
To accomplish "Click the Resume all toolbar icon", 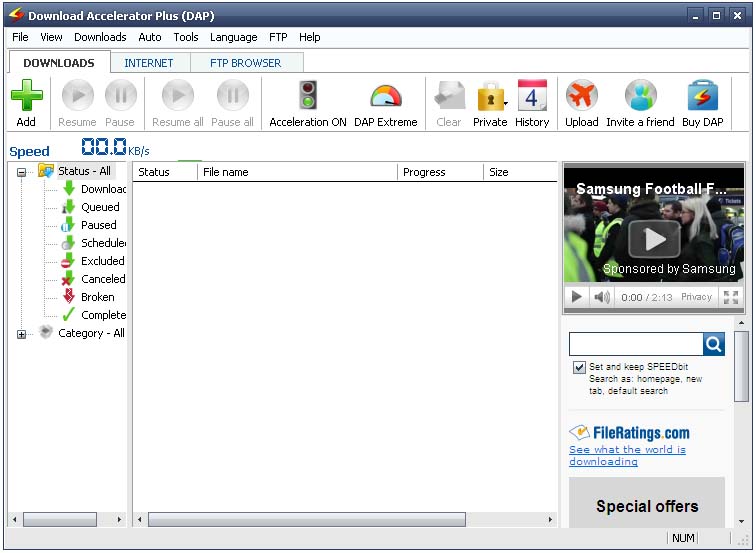I will pyautogui.click(x=178, y=95).
